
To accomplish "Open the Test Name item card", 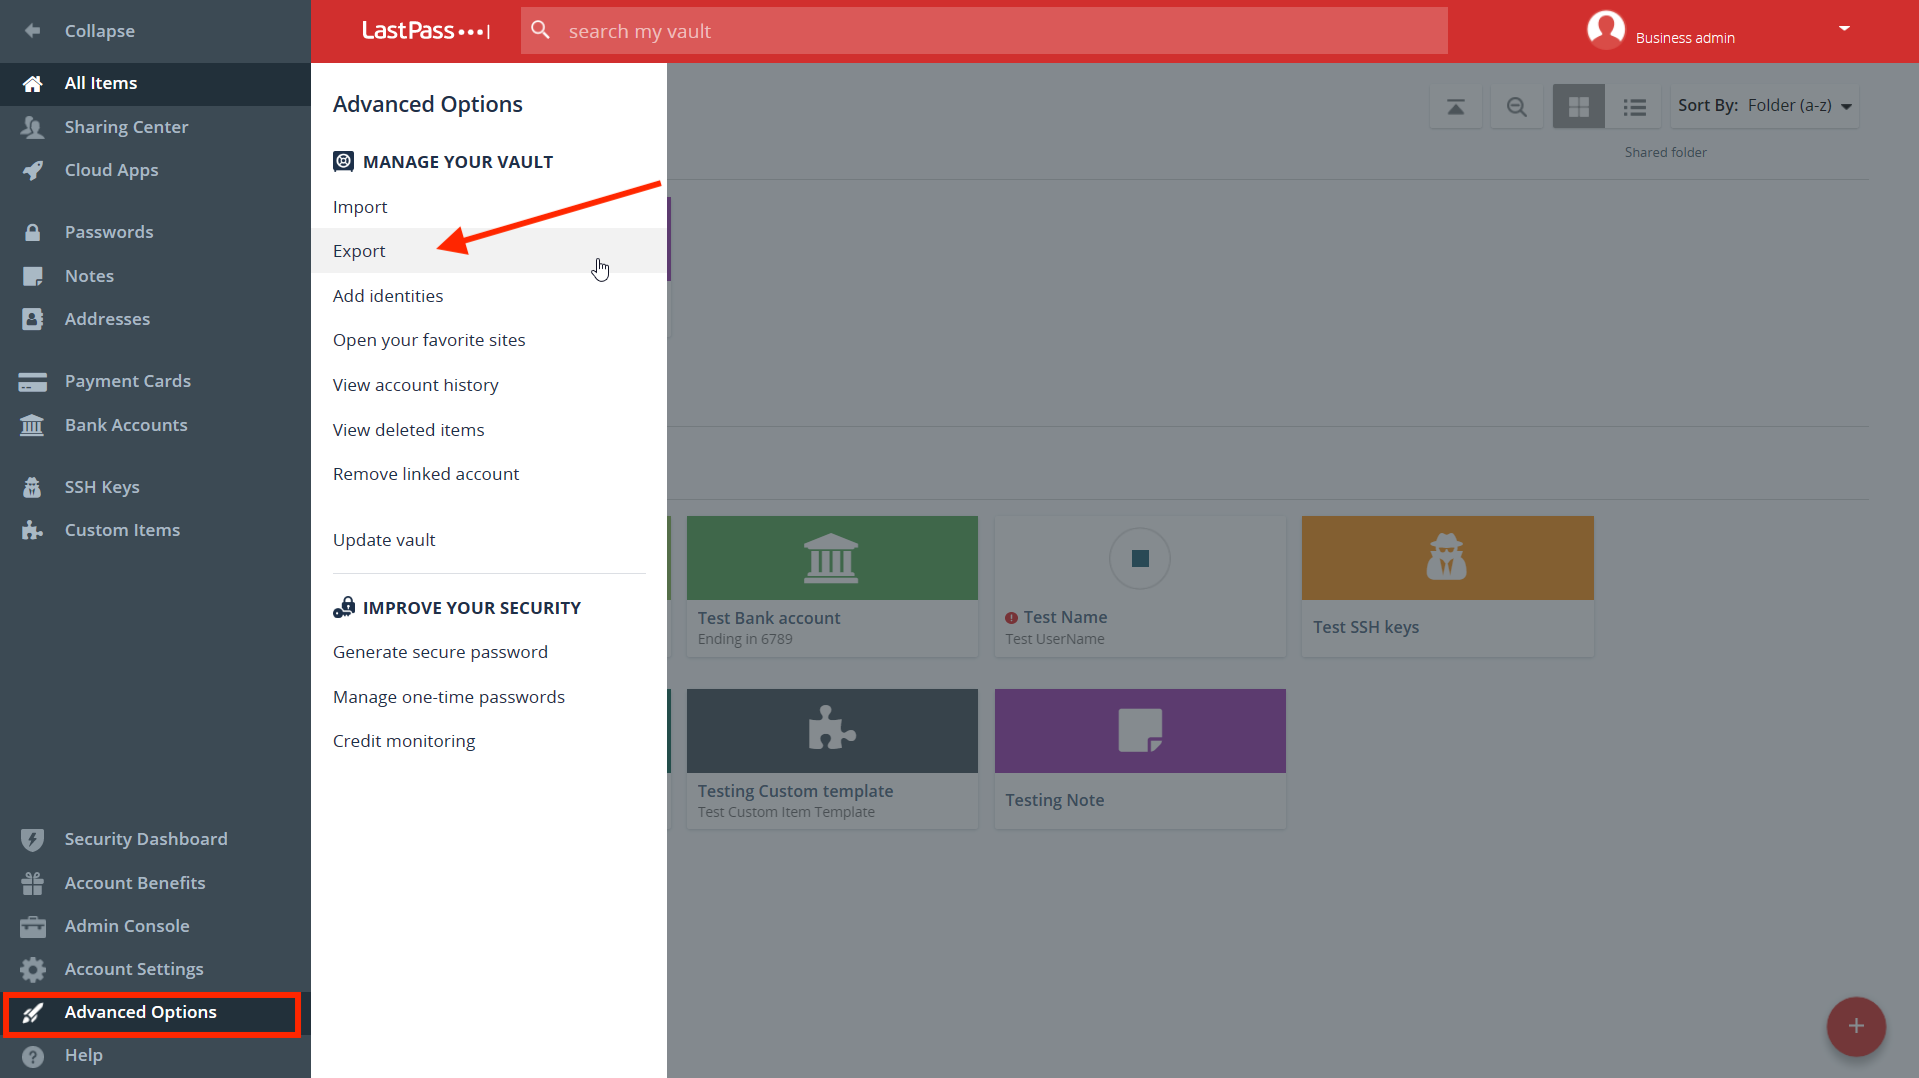I will click(1140, 586).
